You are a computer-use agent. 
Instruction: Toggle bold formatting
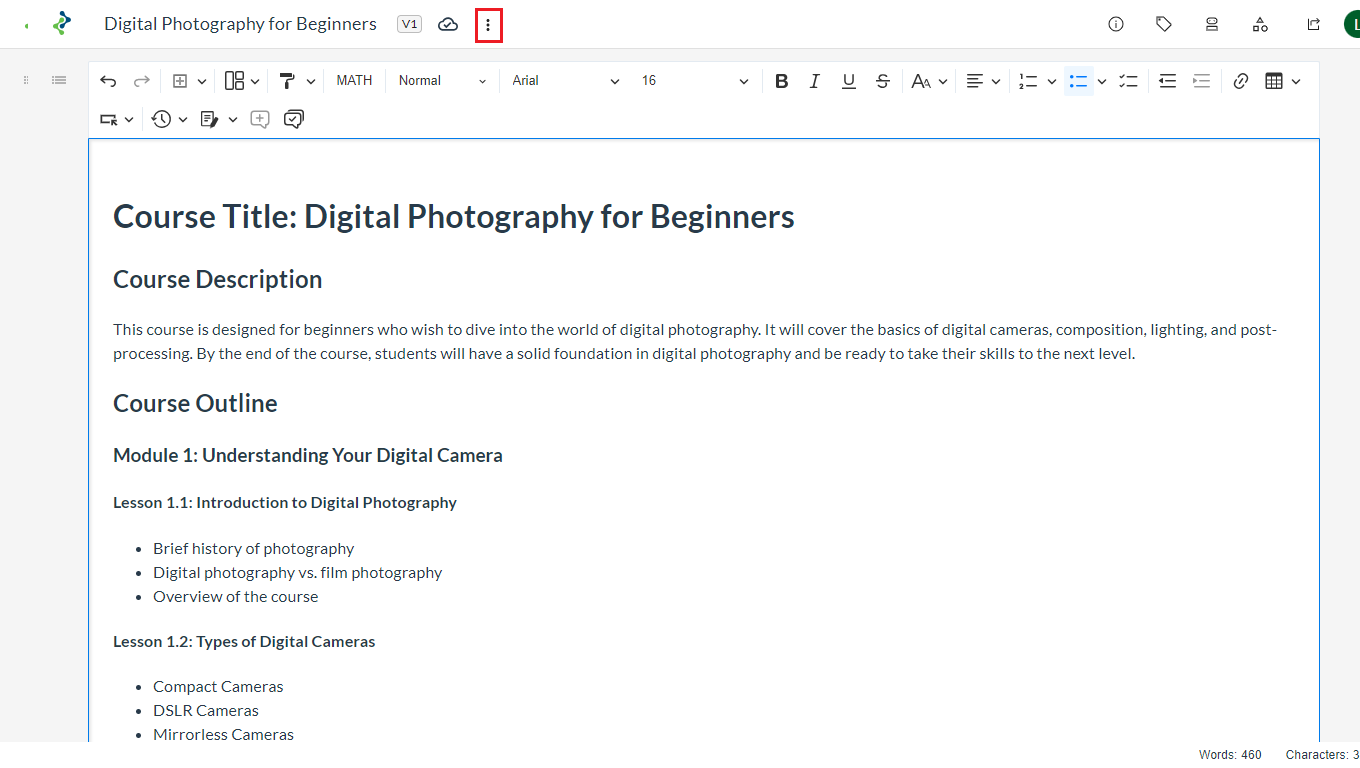pyautogui.click(x=782, y=81)
